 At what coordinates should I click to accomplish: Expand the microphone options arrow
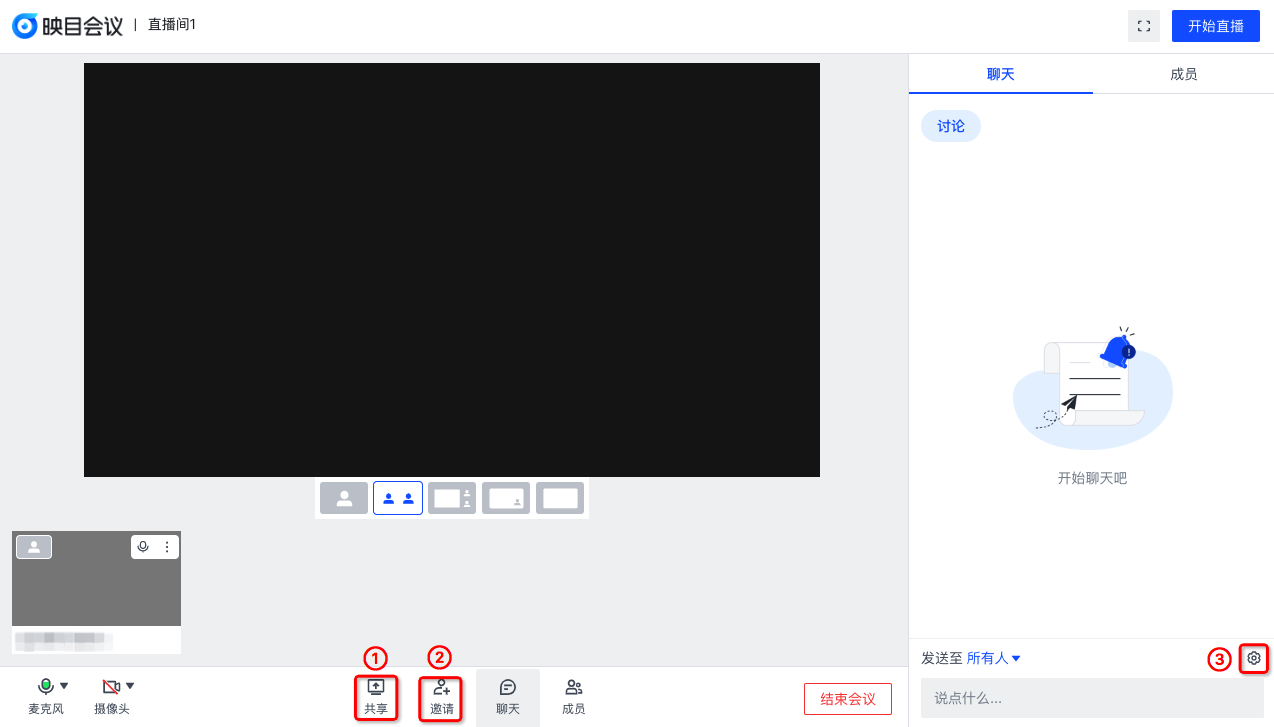(x=64, y=686)
